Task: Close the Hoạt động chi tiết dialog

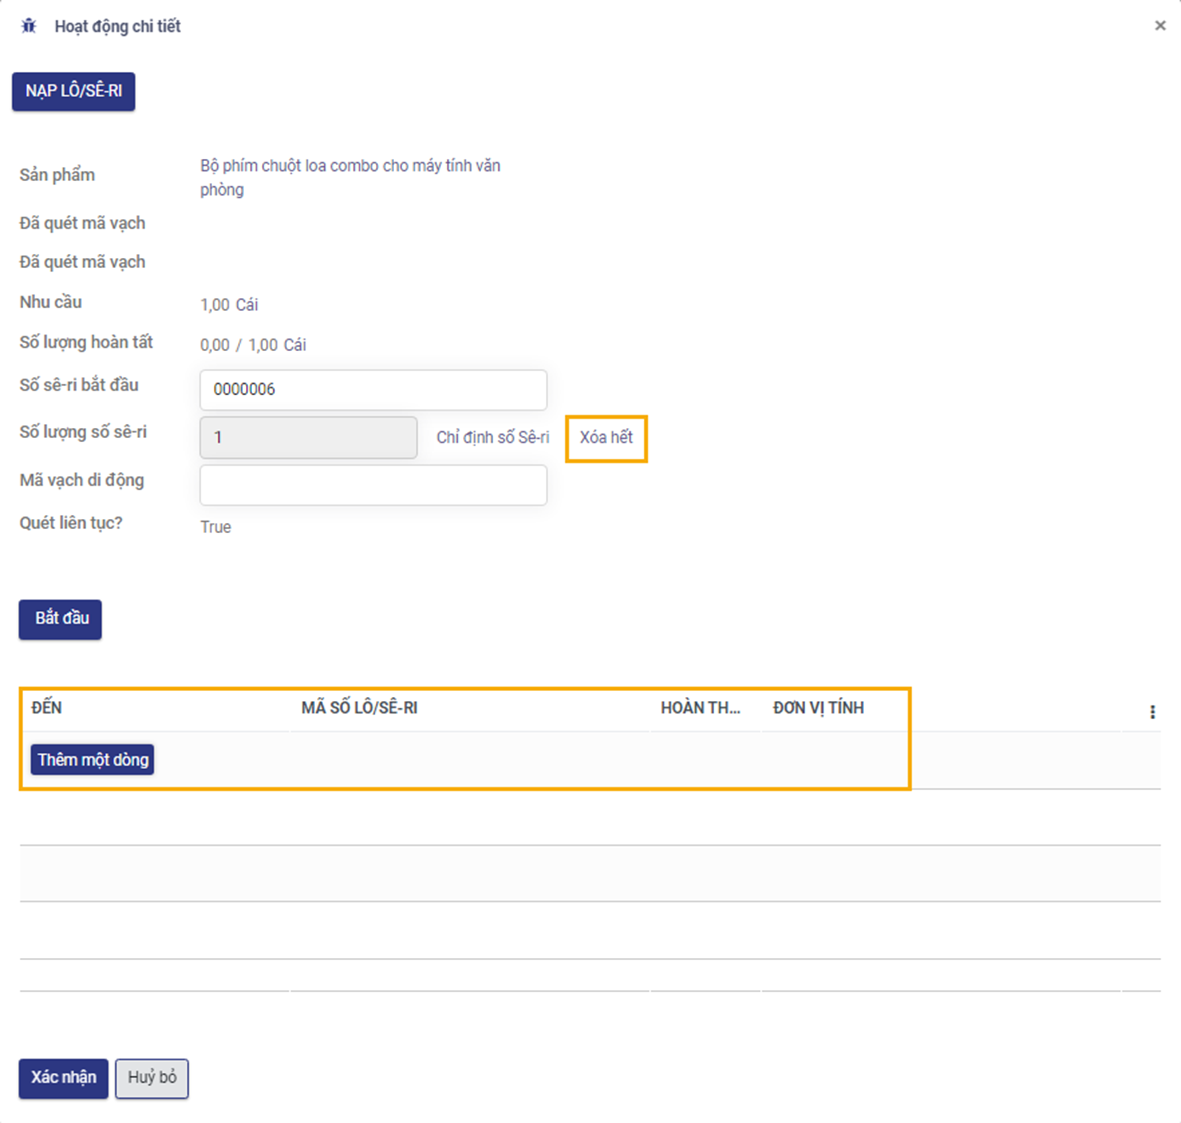Action: [1160, 26]
